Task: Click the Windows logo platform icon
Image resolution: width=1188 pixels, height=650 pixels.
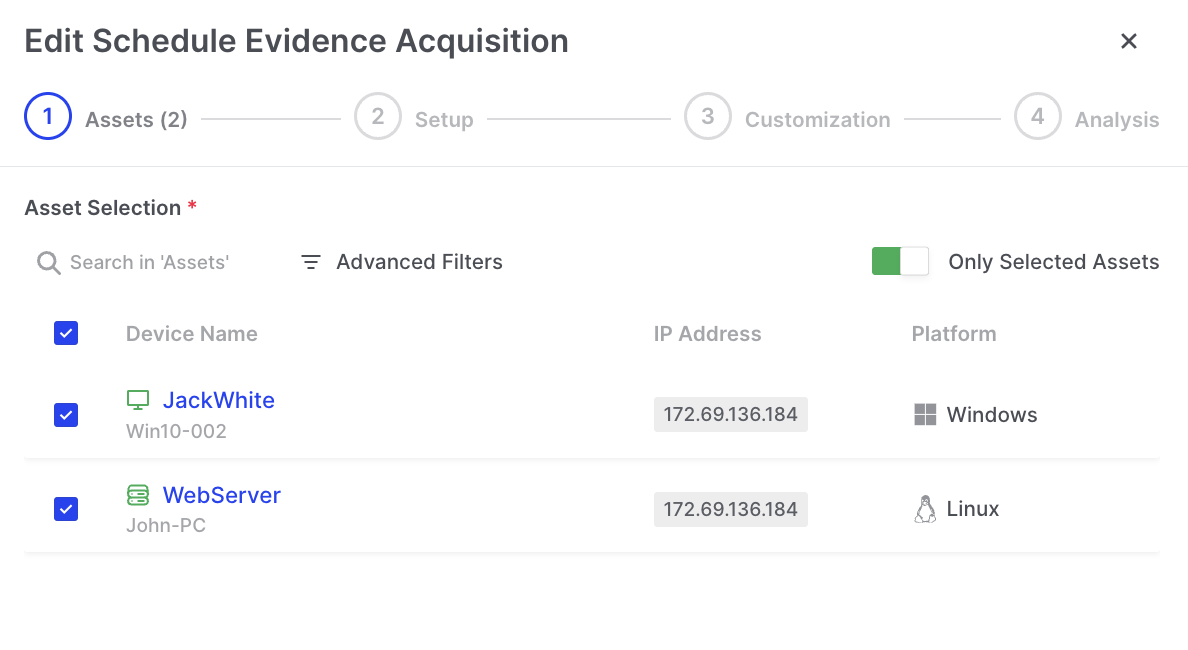Action: click(925, 415)
